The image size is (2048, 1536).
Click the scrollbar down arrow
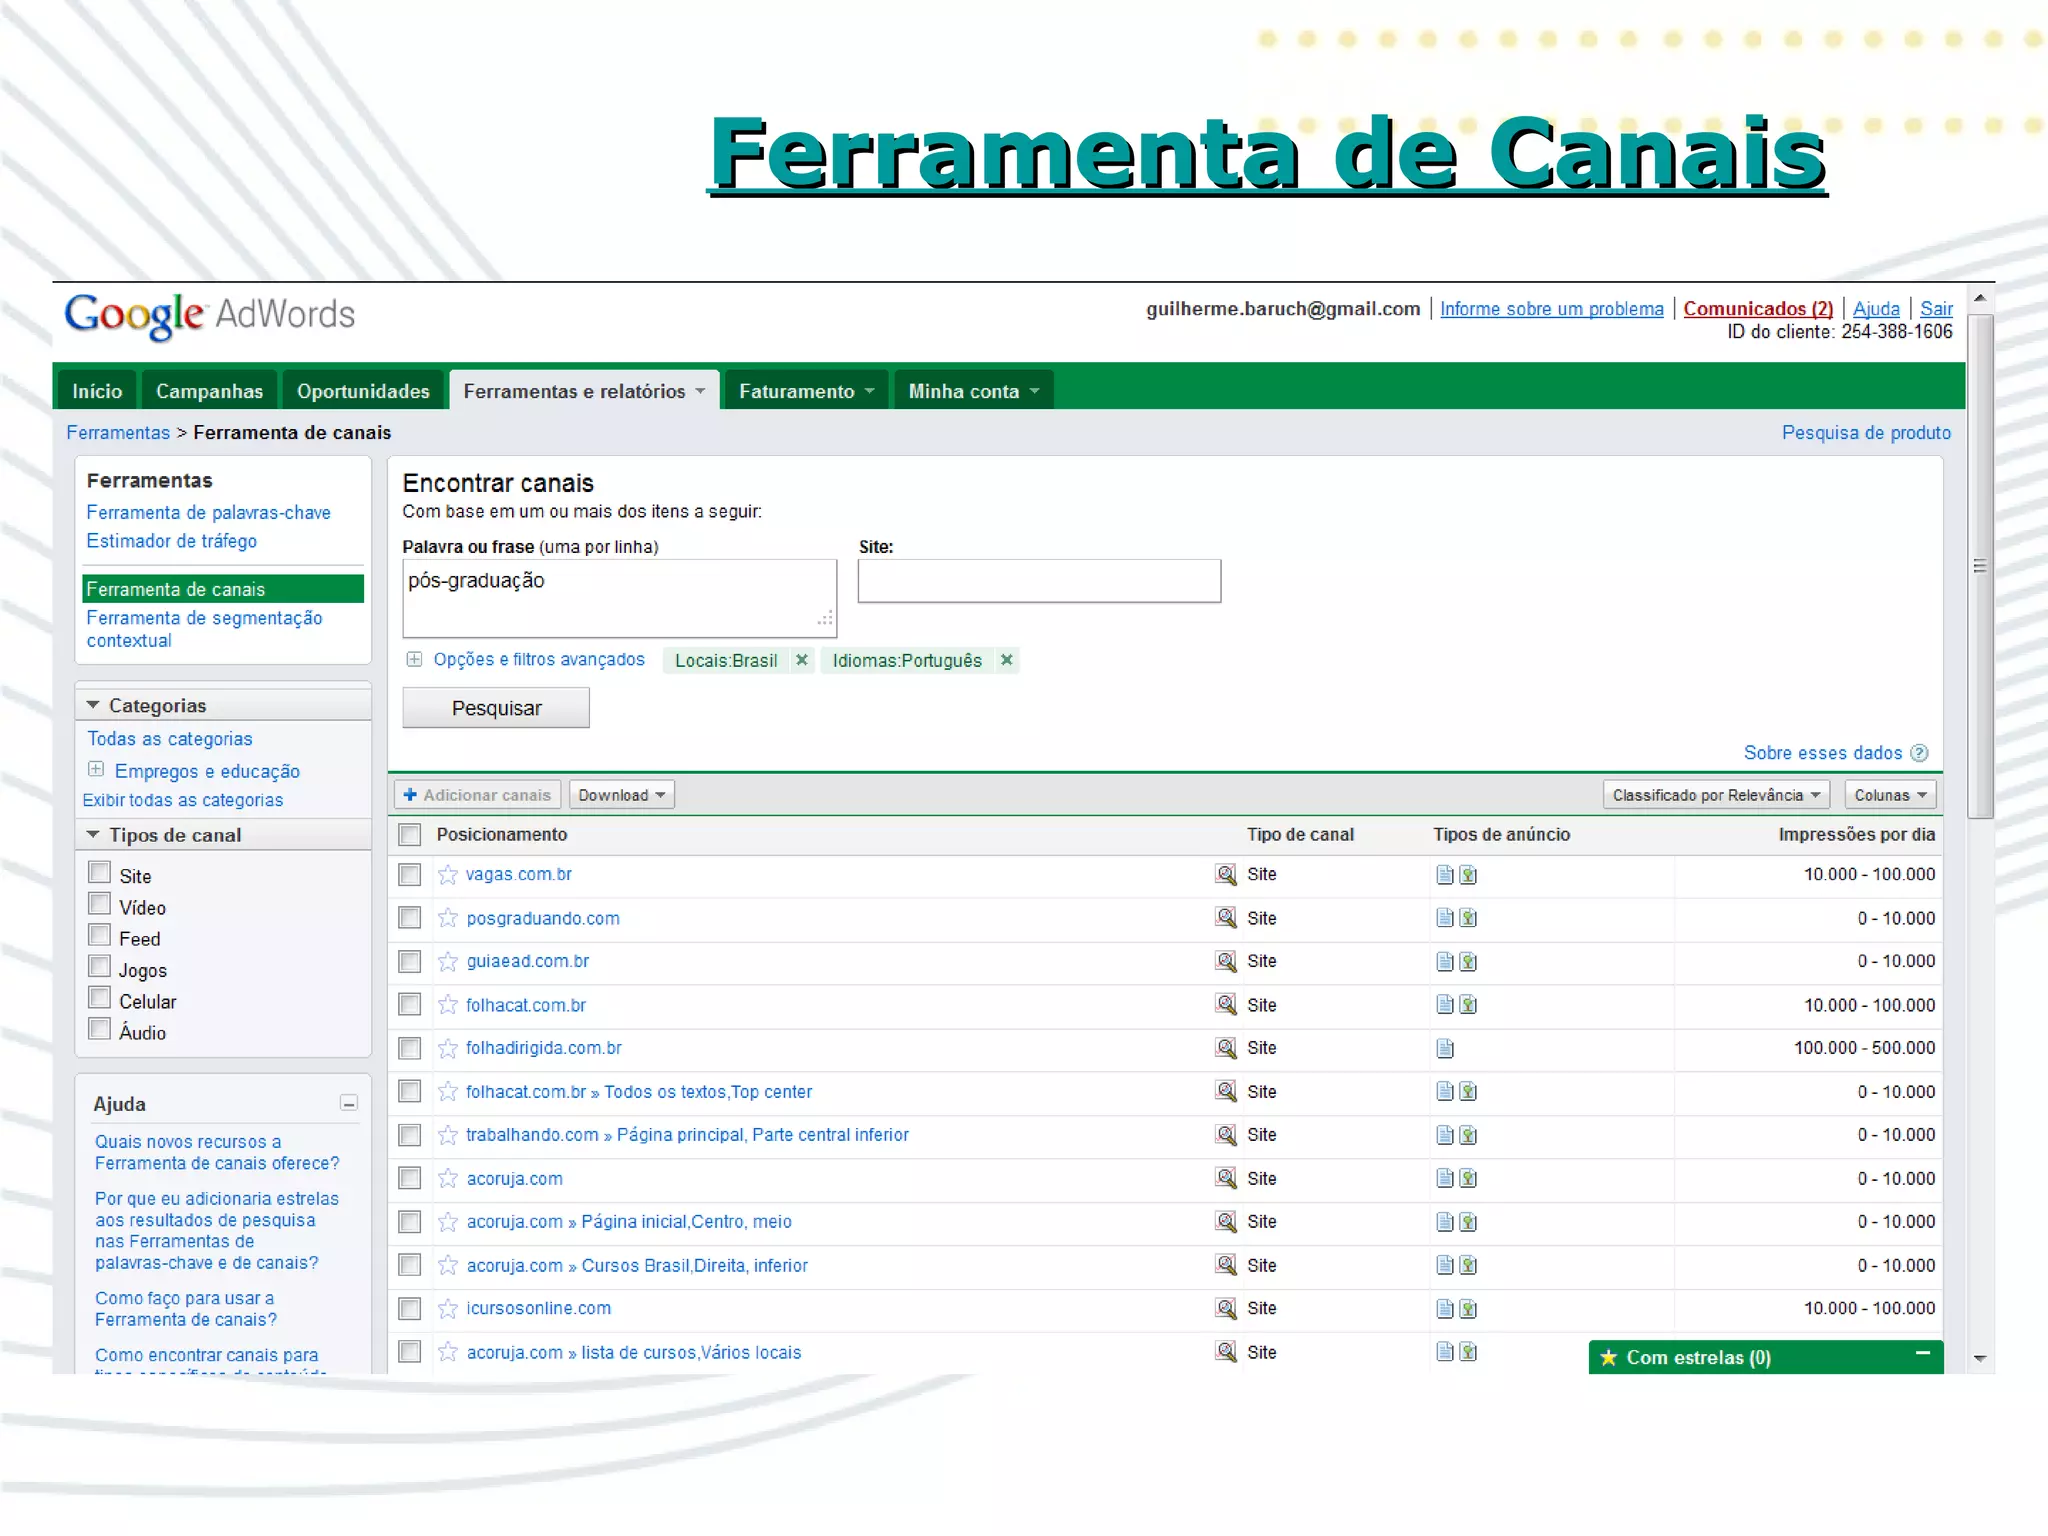(1979, 1358)
